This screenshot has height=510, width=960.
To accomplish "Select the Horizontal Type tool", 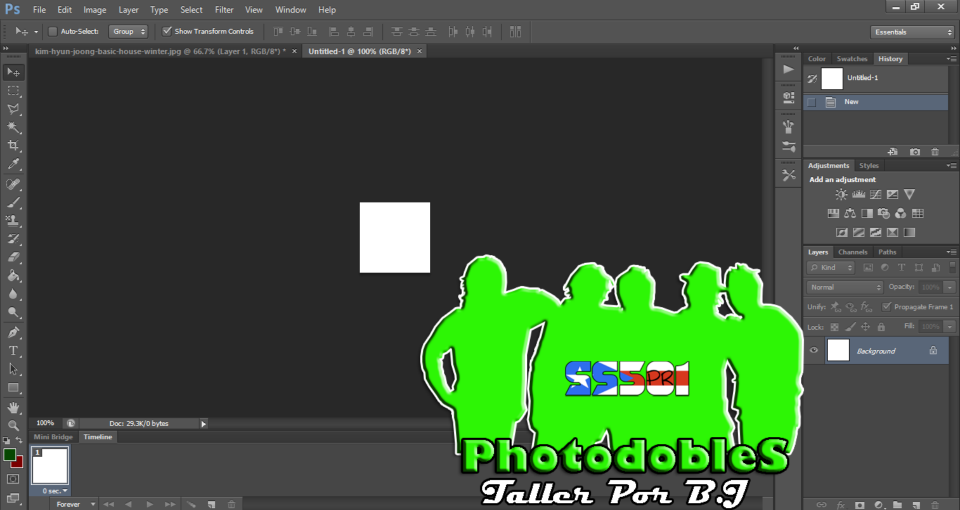I will 13,351.
